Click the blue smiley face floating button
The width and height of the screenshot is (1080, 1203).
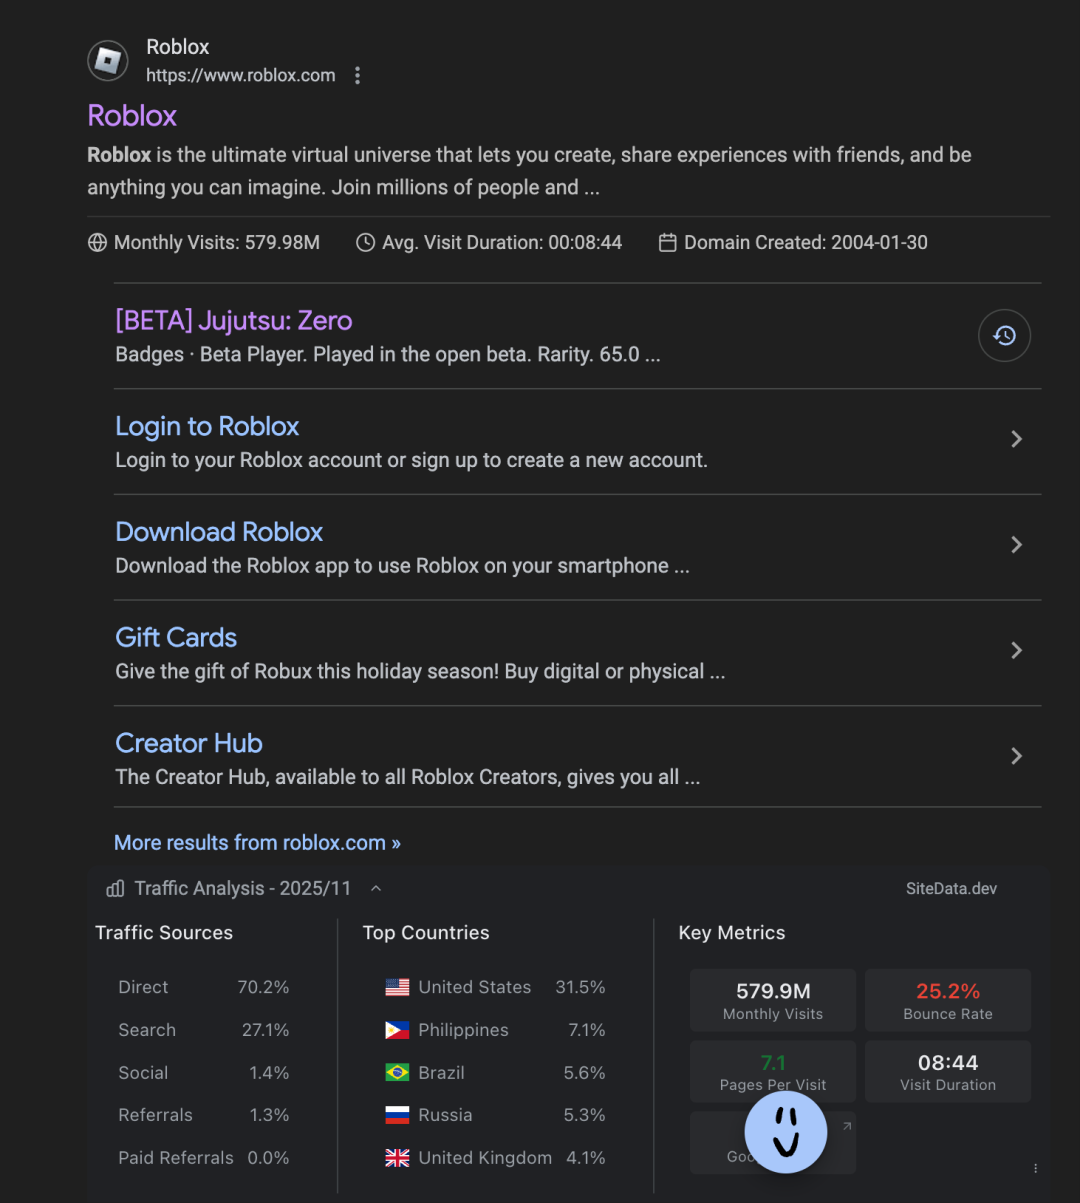coord(786,1131)
